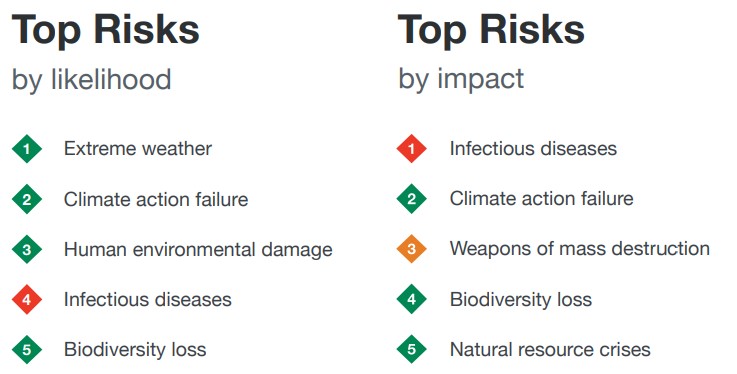Select the red diamond 4 beside Infectious diseases

pos(27,299)
